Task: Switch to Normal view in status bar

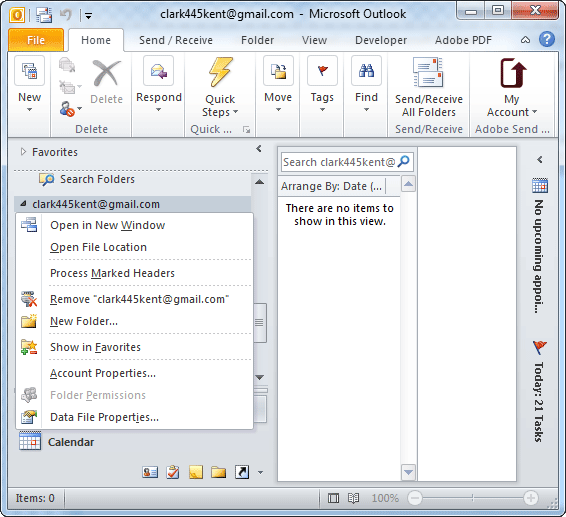Action: [x=333, y=498]
